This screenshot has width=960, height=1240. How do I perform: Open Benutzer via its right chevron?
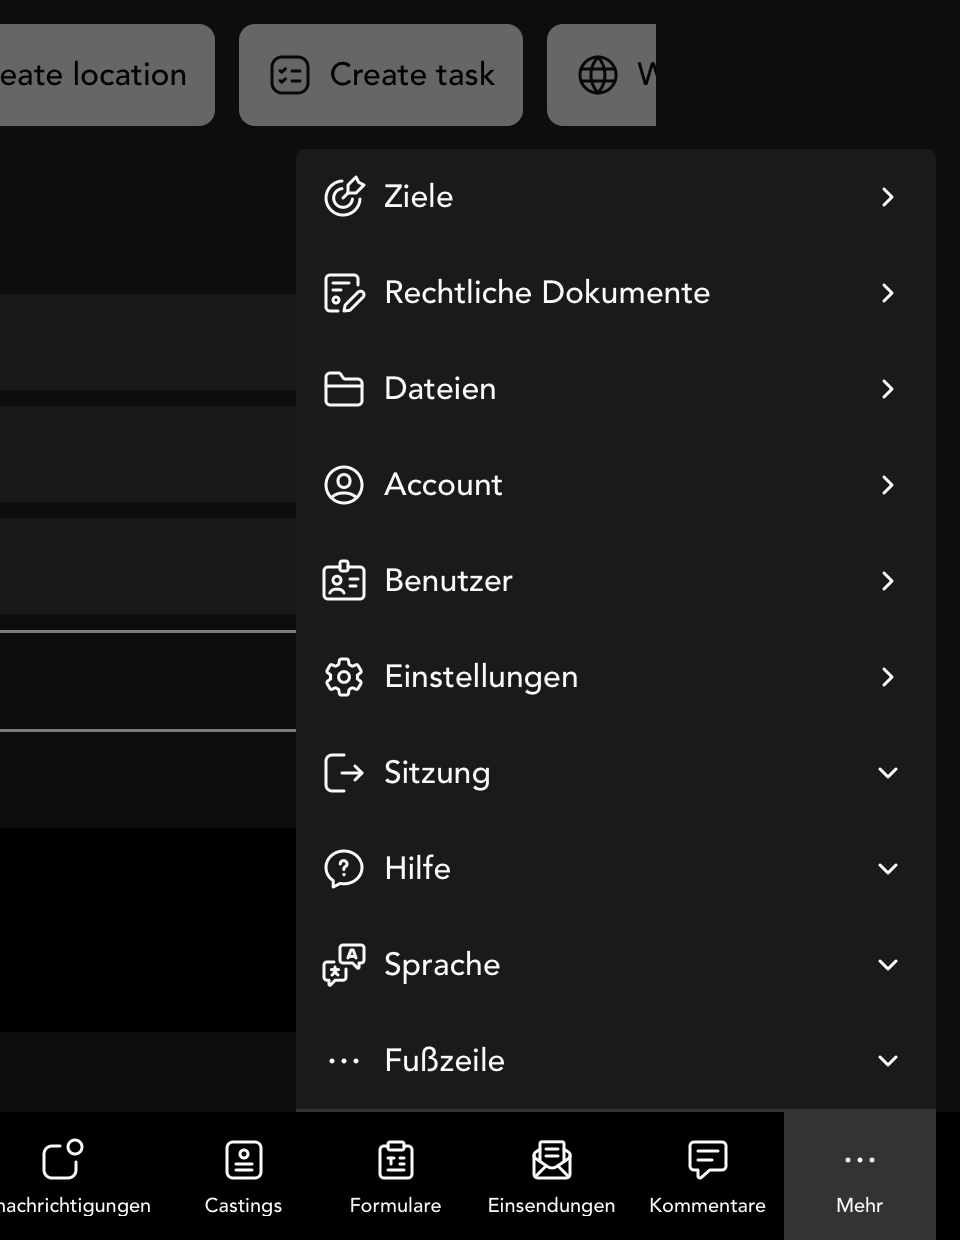pyautogui.click(x=888, y=581)
